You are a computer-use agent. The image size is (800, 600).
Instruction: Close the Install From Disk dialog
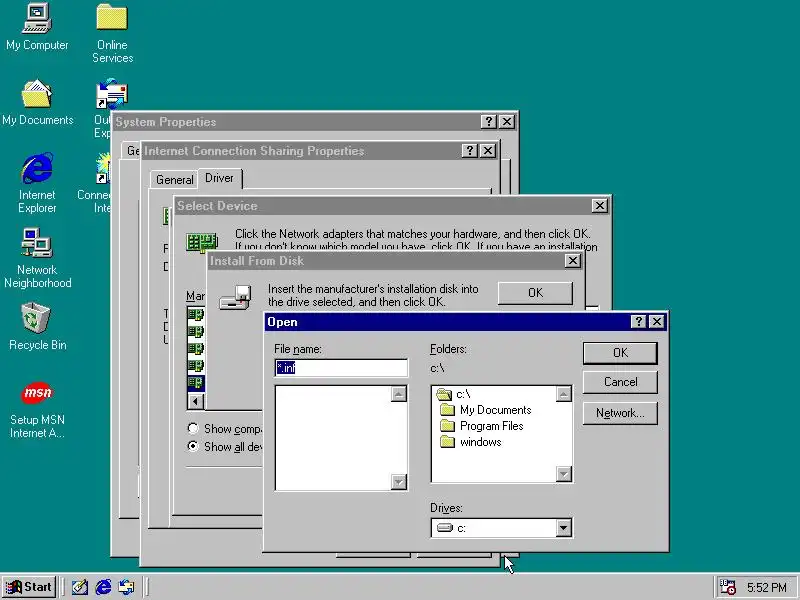pyautogui.click(x=573, y=261)
